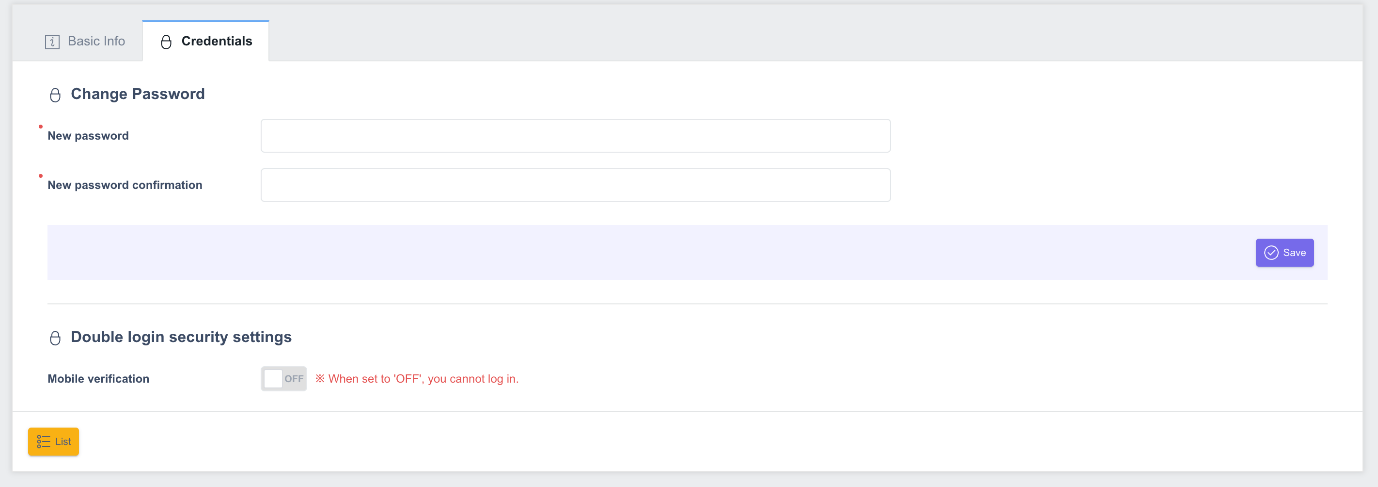1378x487 pixels.
Task: Click the lock icon beside Double login security settings
Action: click(55, 338)
